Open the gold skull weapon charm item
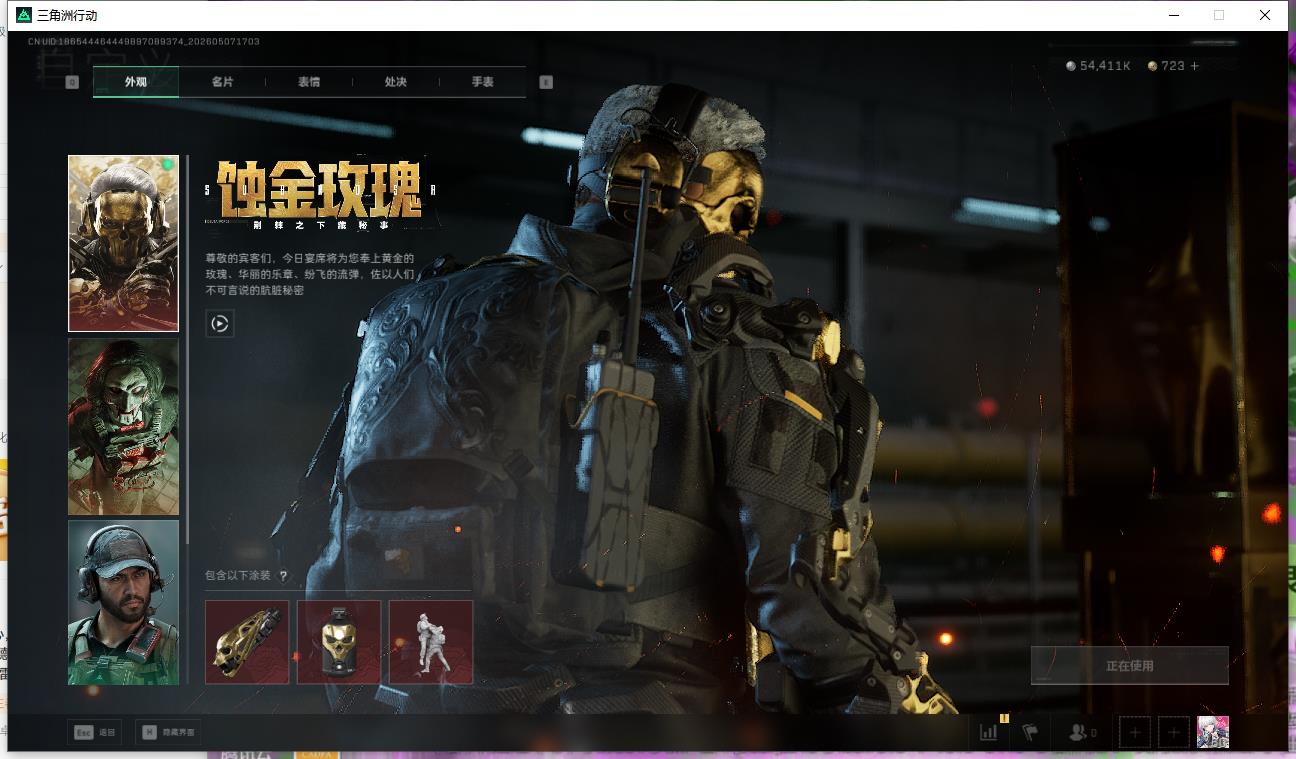 coord(247,642)
